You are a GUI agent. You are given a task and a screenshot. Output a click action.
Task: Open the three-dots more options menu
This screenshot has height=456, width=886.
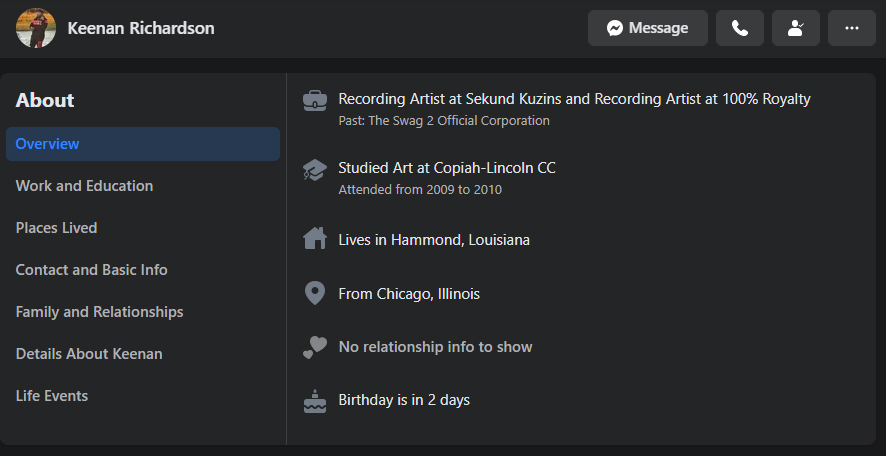852,28
